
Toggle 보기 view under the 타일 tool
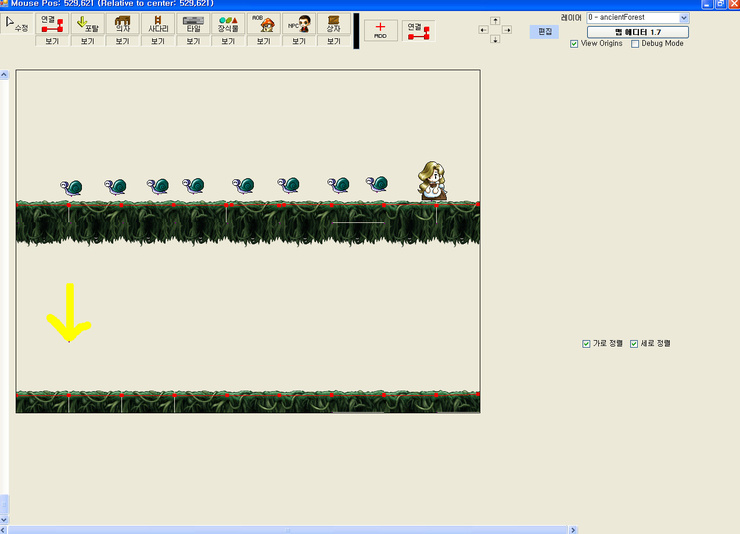193,41
